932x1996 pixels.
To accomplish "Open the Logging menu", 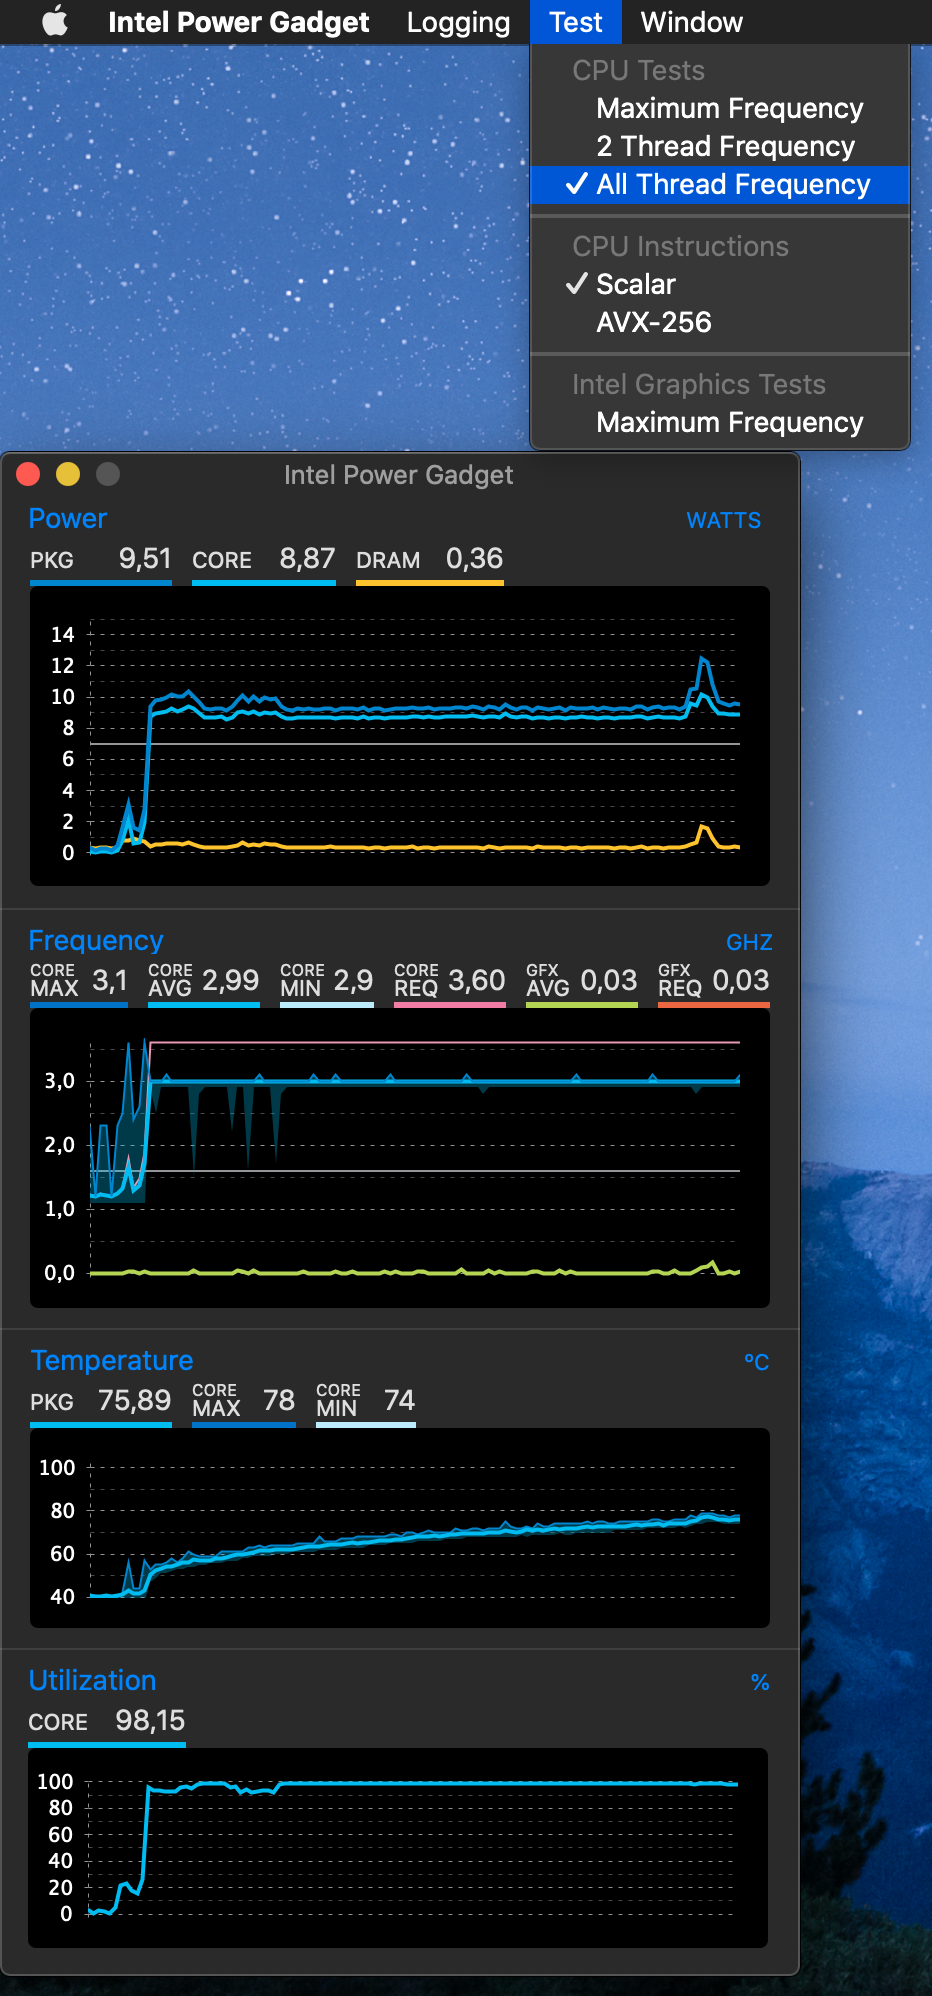I will [458, 22].
